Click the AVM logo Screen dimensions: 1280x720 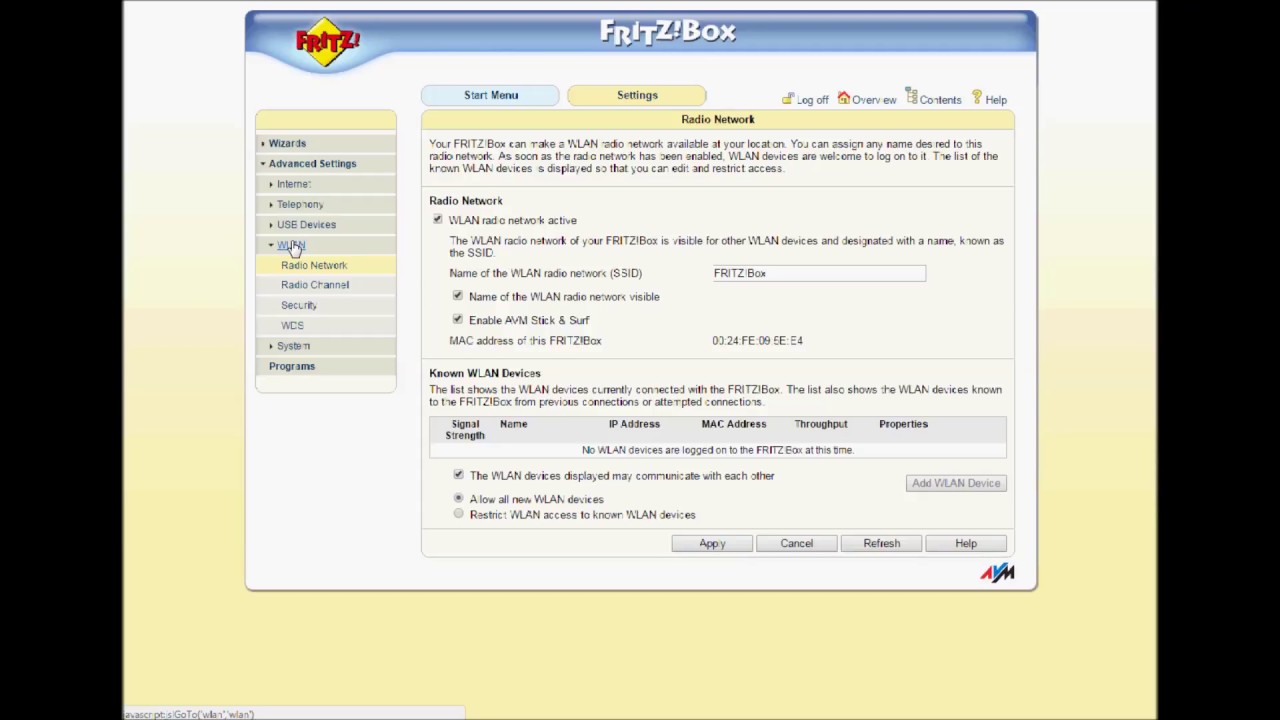(x=997, y=572)
